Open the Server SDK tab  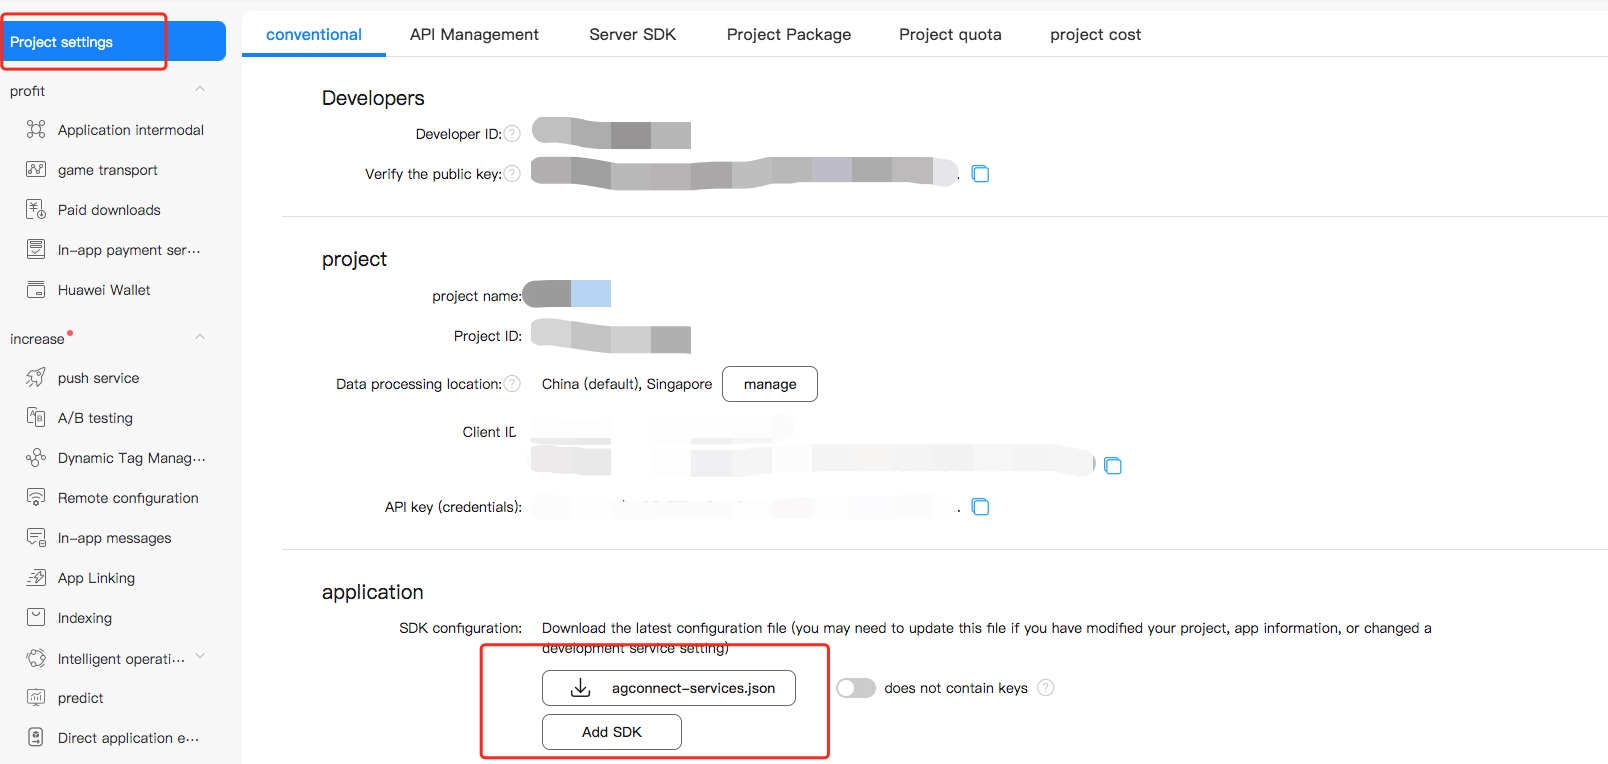point(633,34)
